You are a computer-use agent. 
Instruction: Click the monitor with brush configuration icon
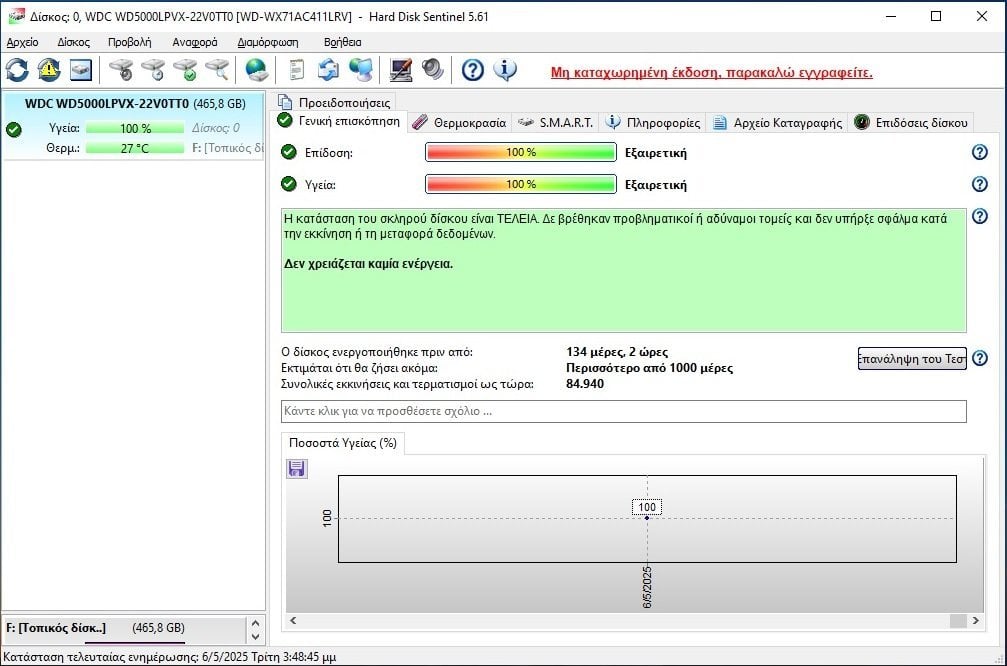pyautogui.click(x=401, y=70)
